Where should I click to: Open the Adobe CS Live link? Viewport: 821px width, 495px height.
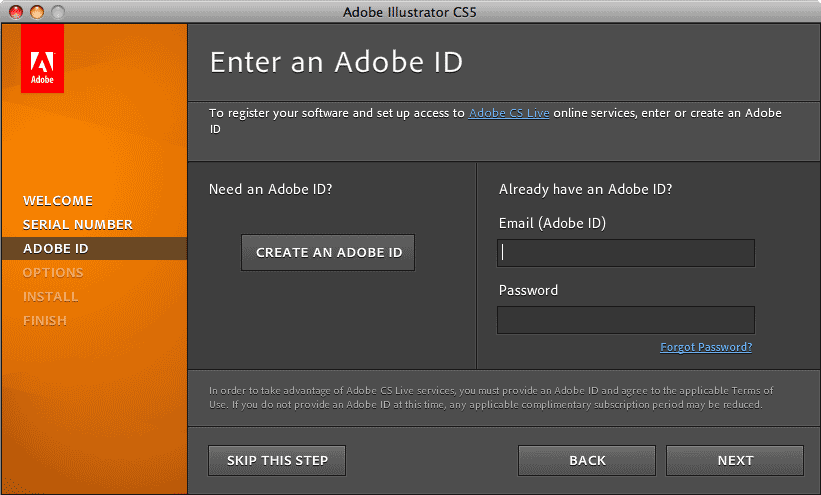click(508, 113)
